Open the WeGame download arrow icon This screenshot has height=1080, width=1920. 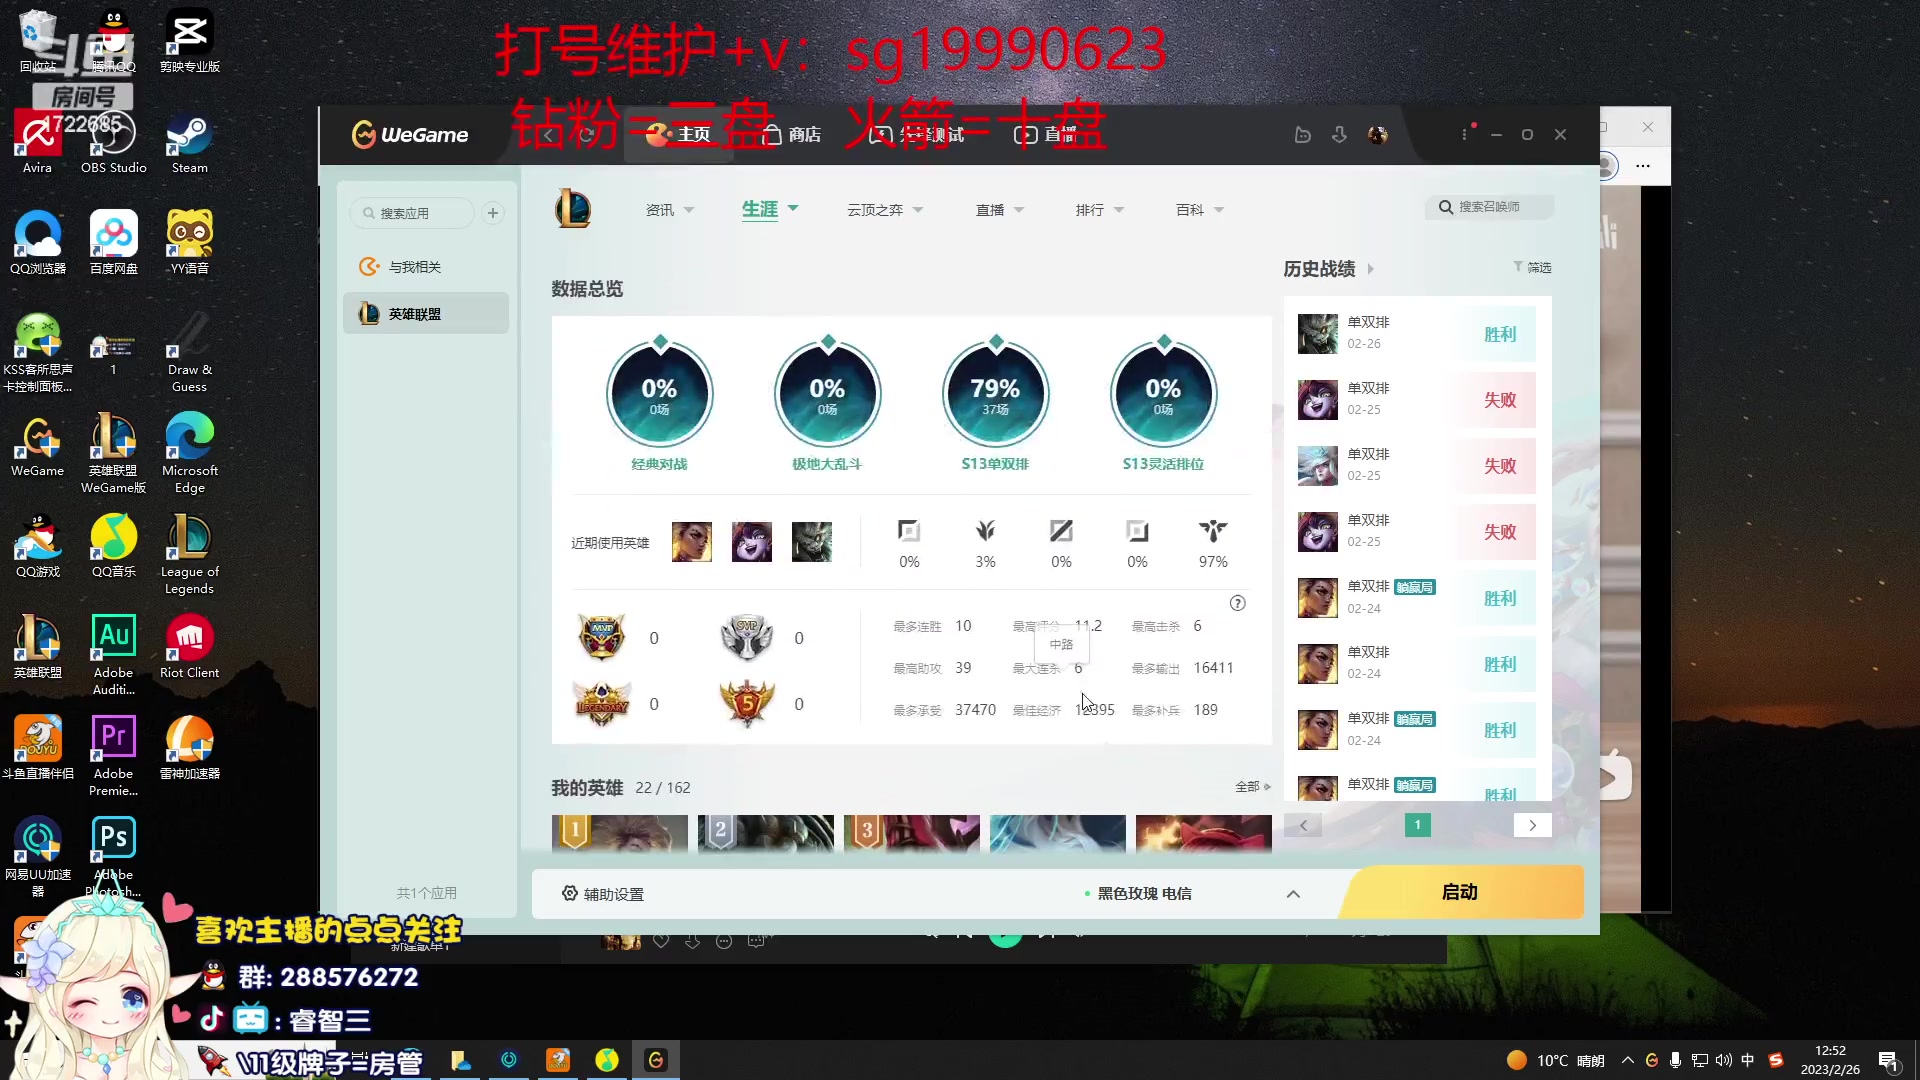[1340, 135]
